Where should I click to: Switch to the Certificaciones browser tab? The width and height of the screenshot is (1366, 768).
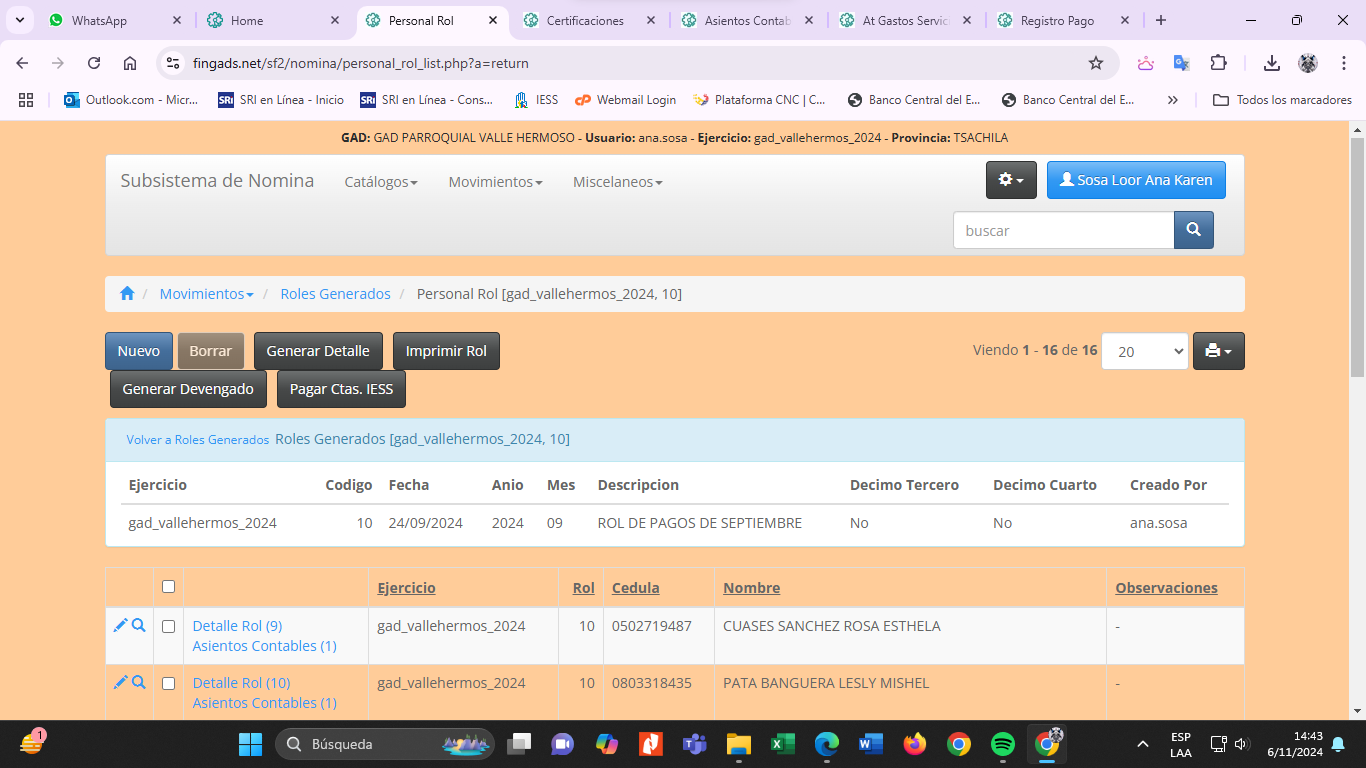[585, 20]
